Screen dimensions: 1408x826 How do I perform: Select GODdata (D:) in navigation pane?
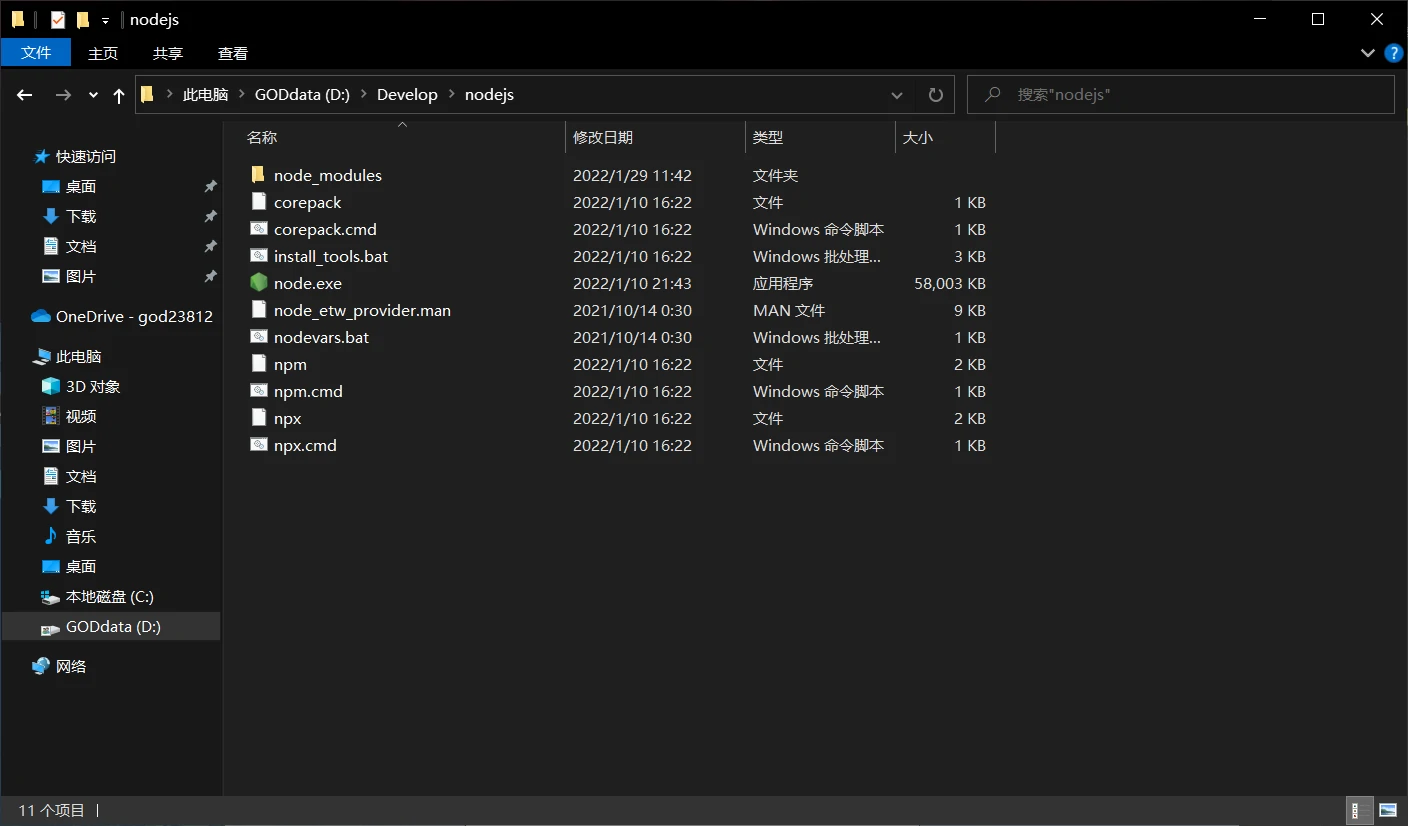pyautogui.click(x=113, y=626)
